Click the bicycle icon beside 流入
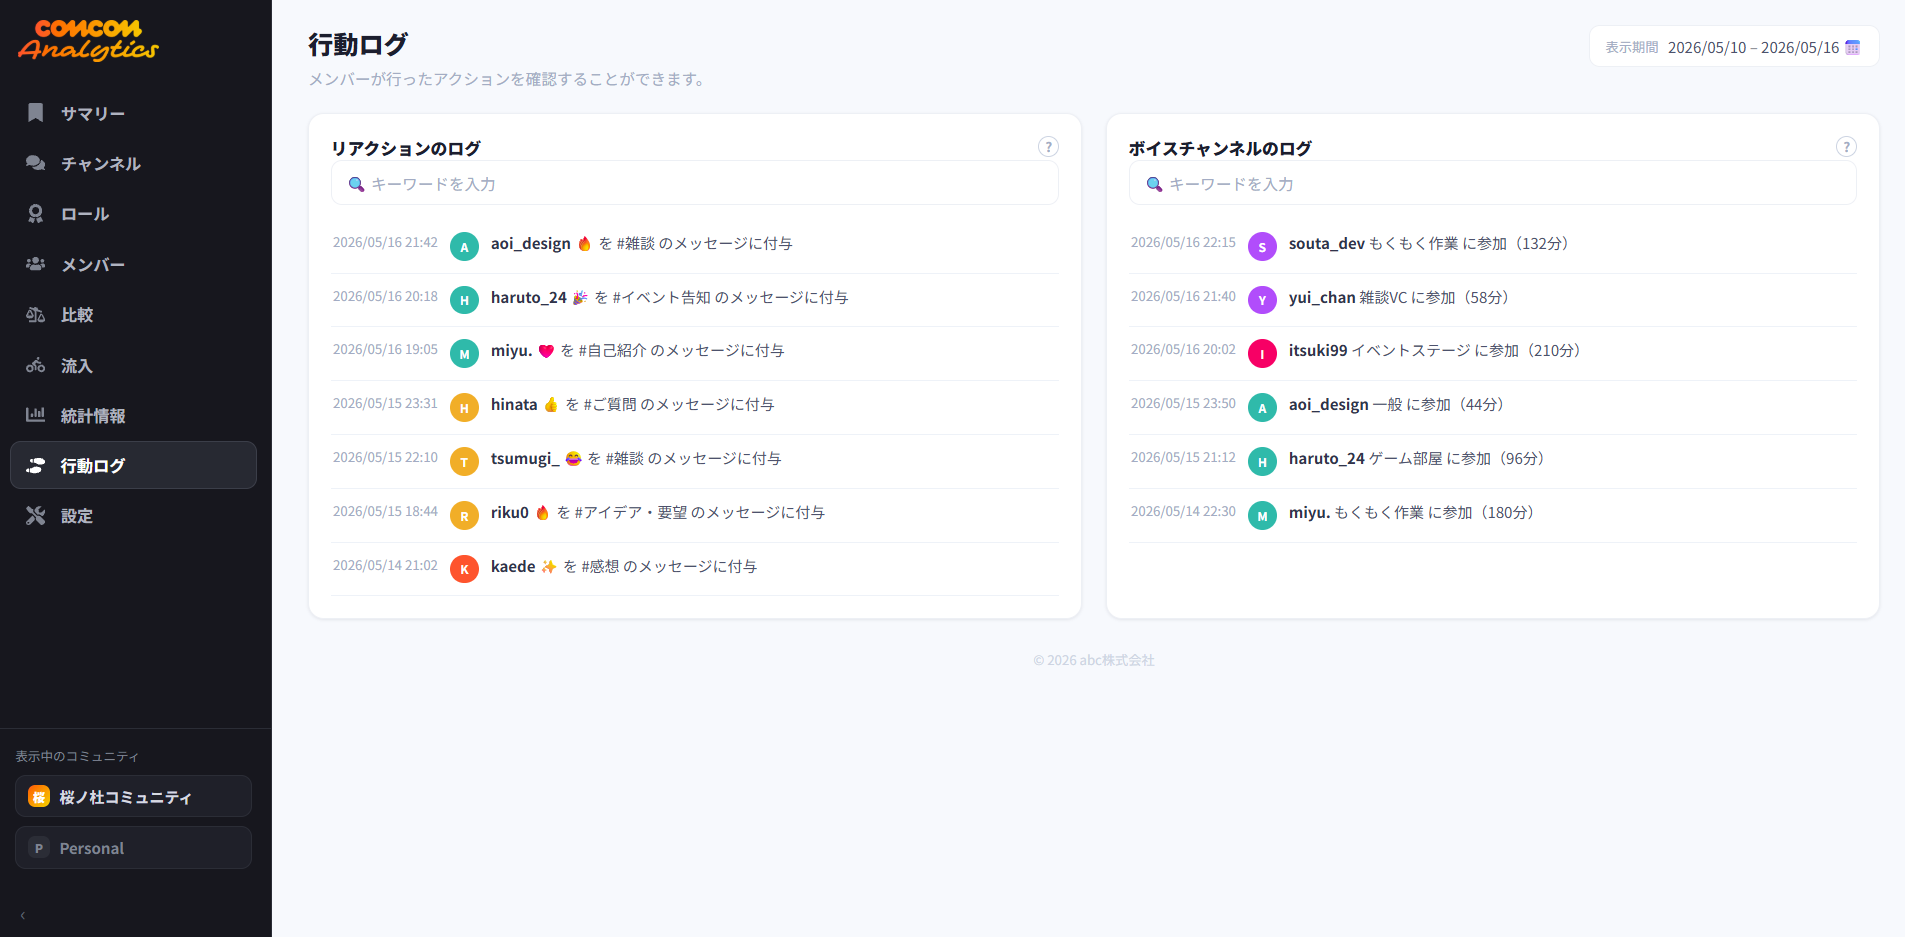Image resolution: width=1905 pixels, height=937 pixels. 36,365
